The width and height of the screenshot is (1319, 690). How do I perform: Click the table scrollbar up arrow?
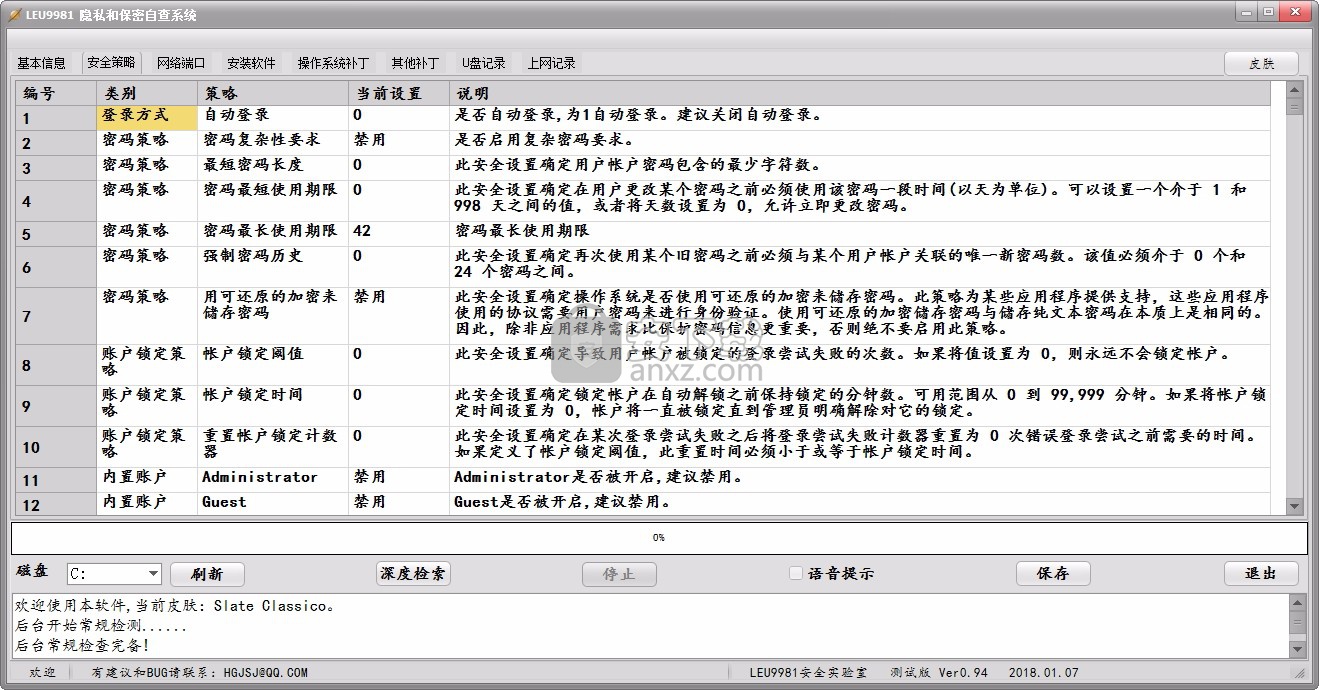coord(1294,89)
